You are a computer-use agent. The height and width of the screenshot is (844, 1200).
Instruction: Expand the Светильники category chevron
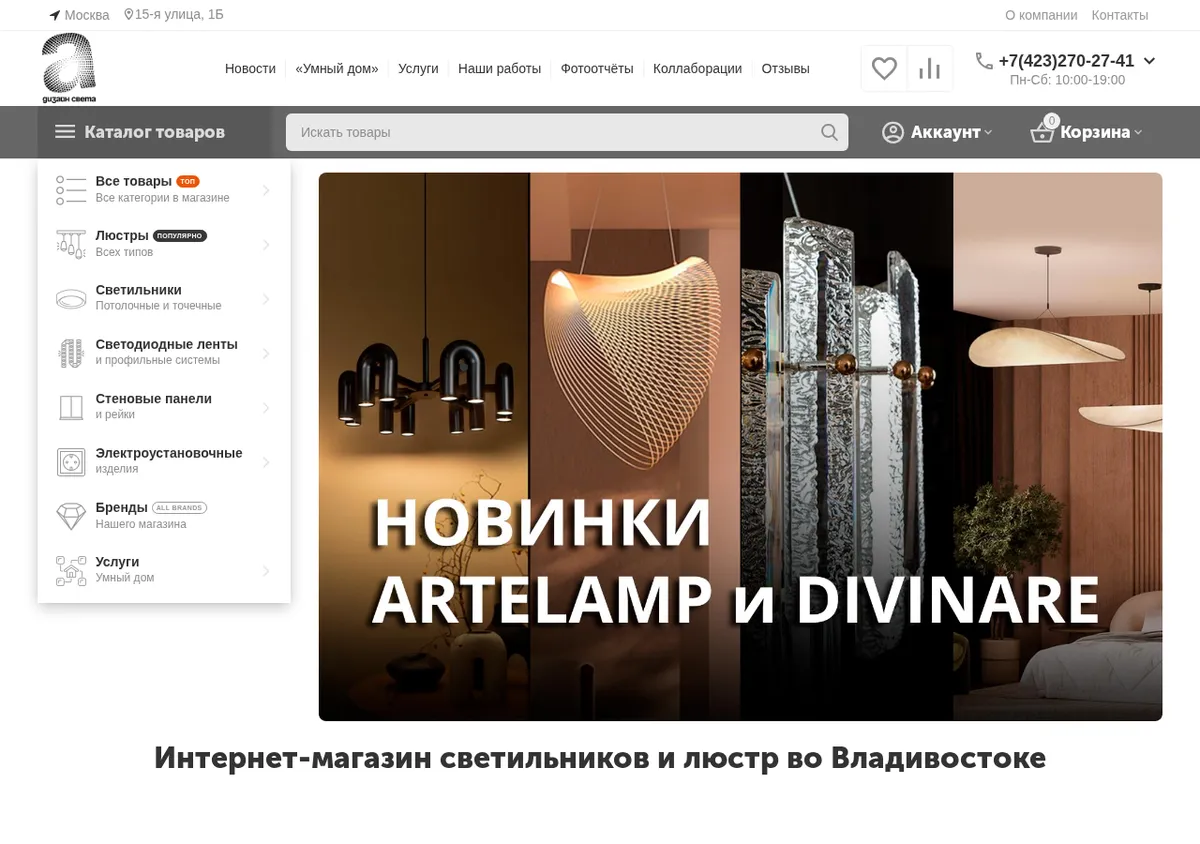click(x=266, y=299)
